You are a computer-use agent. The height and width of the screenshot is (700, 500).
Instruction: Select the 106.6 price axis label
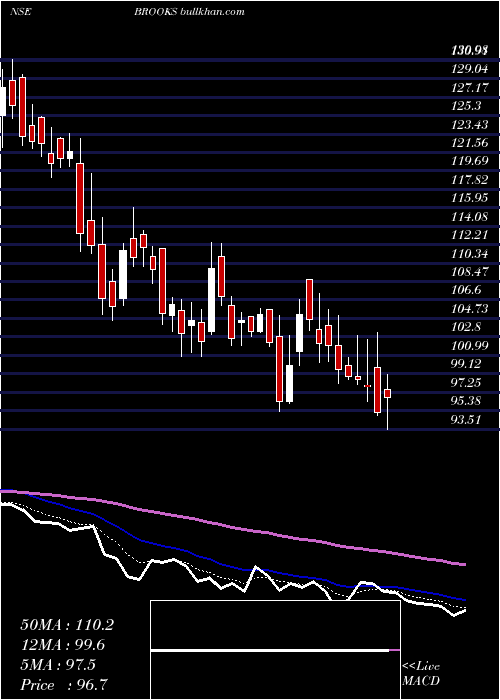click(x=466, y=290)
